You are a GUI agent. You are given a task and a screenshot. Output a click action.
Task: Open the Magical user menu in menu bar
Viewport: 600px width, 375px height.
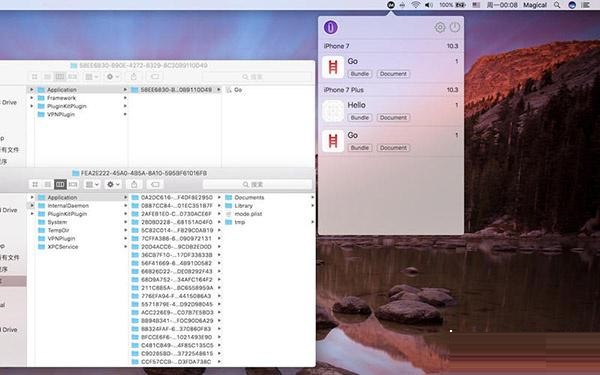[x=535, y=5]
